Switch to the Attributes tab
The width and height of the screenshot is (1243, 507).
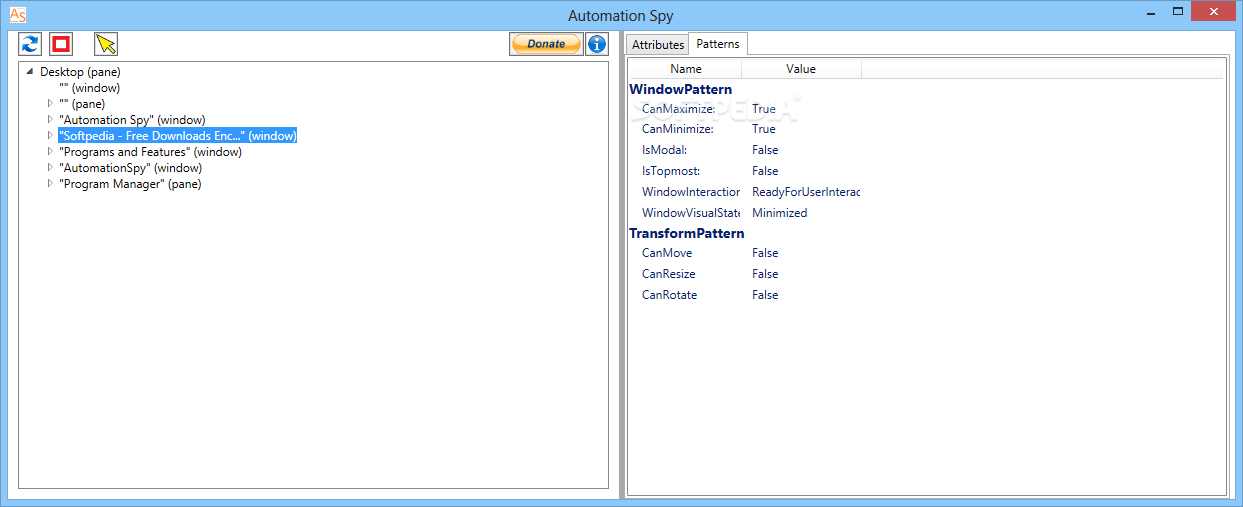[x=658, y=45]
